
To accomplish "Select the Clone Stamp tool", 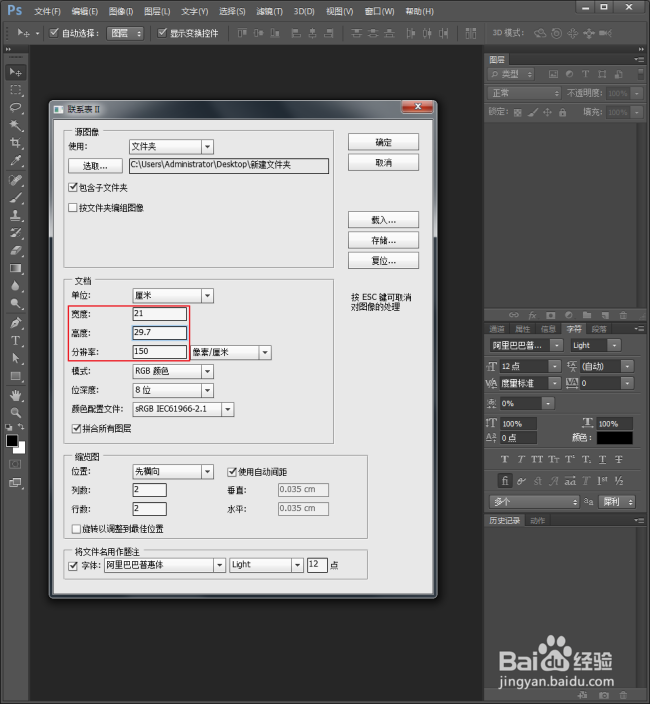I will click(16, 216).
